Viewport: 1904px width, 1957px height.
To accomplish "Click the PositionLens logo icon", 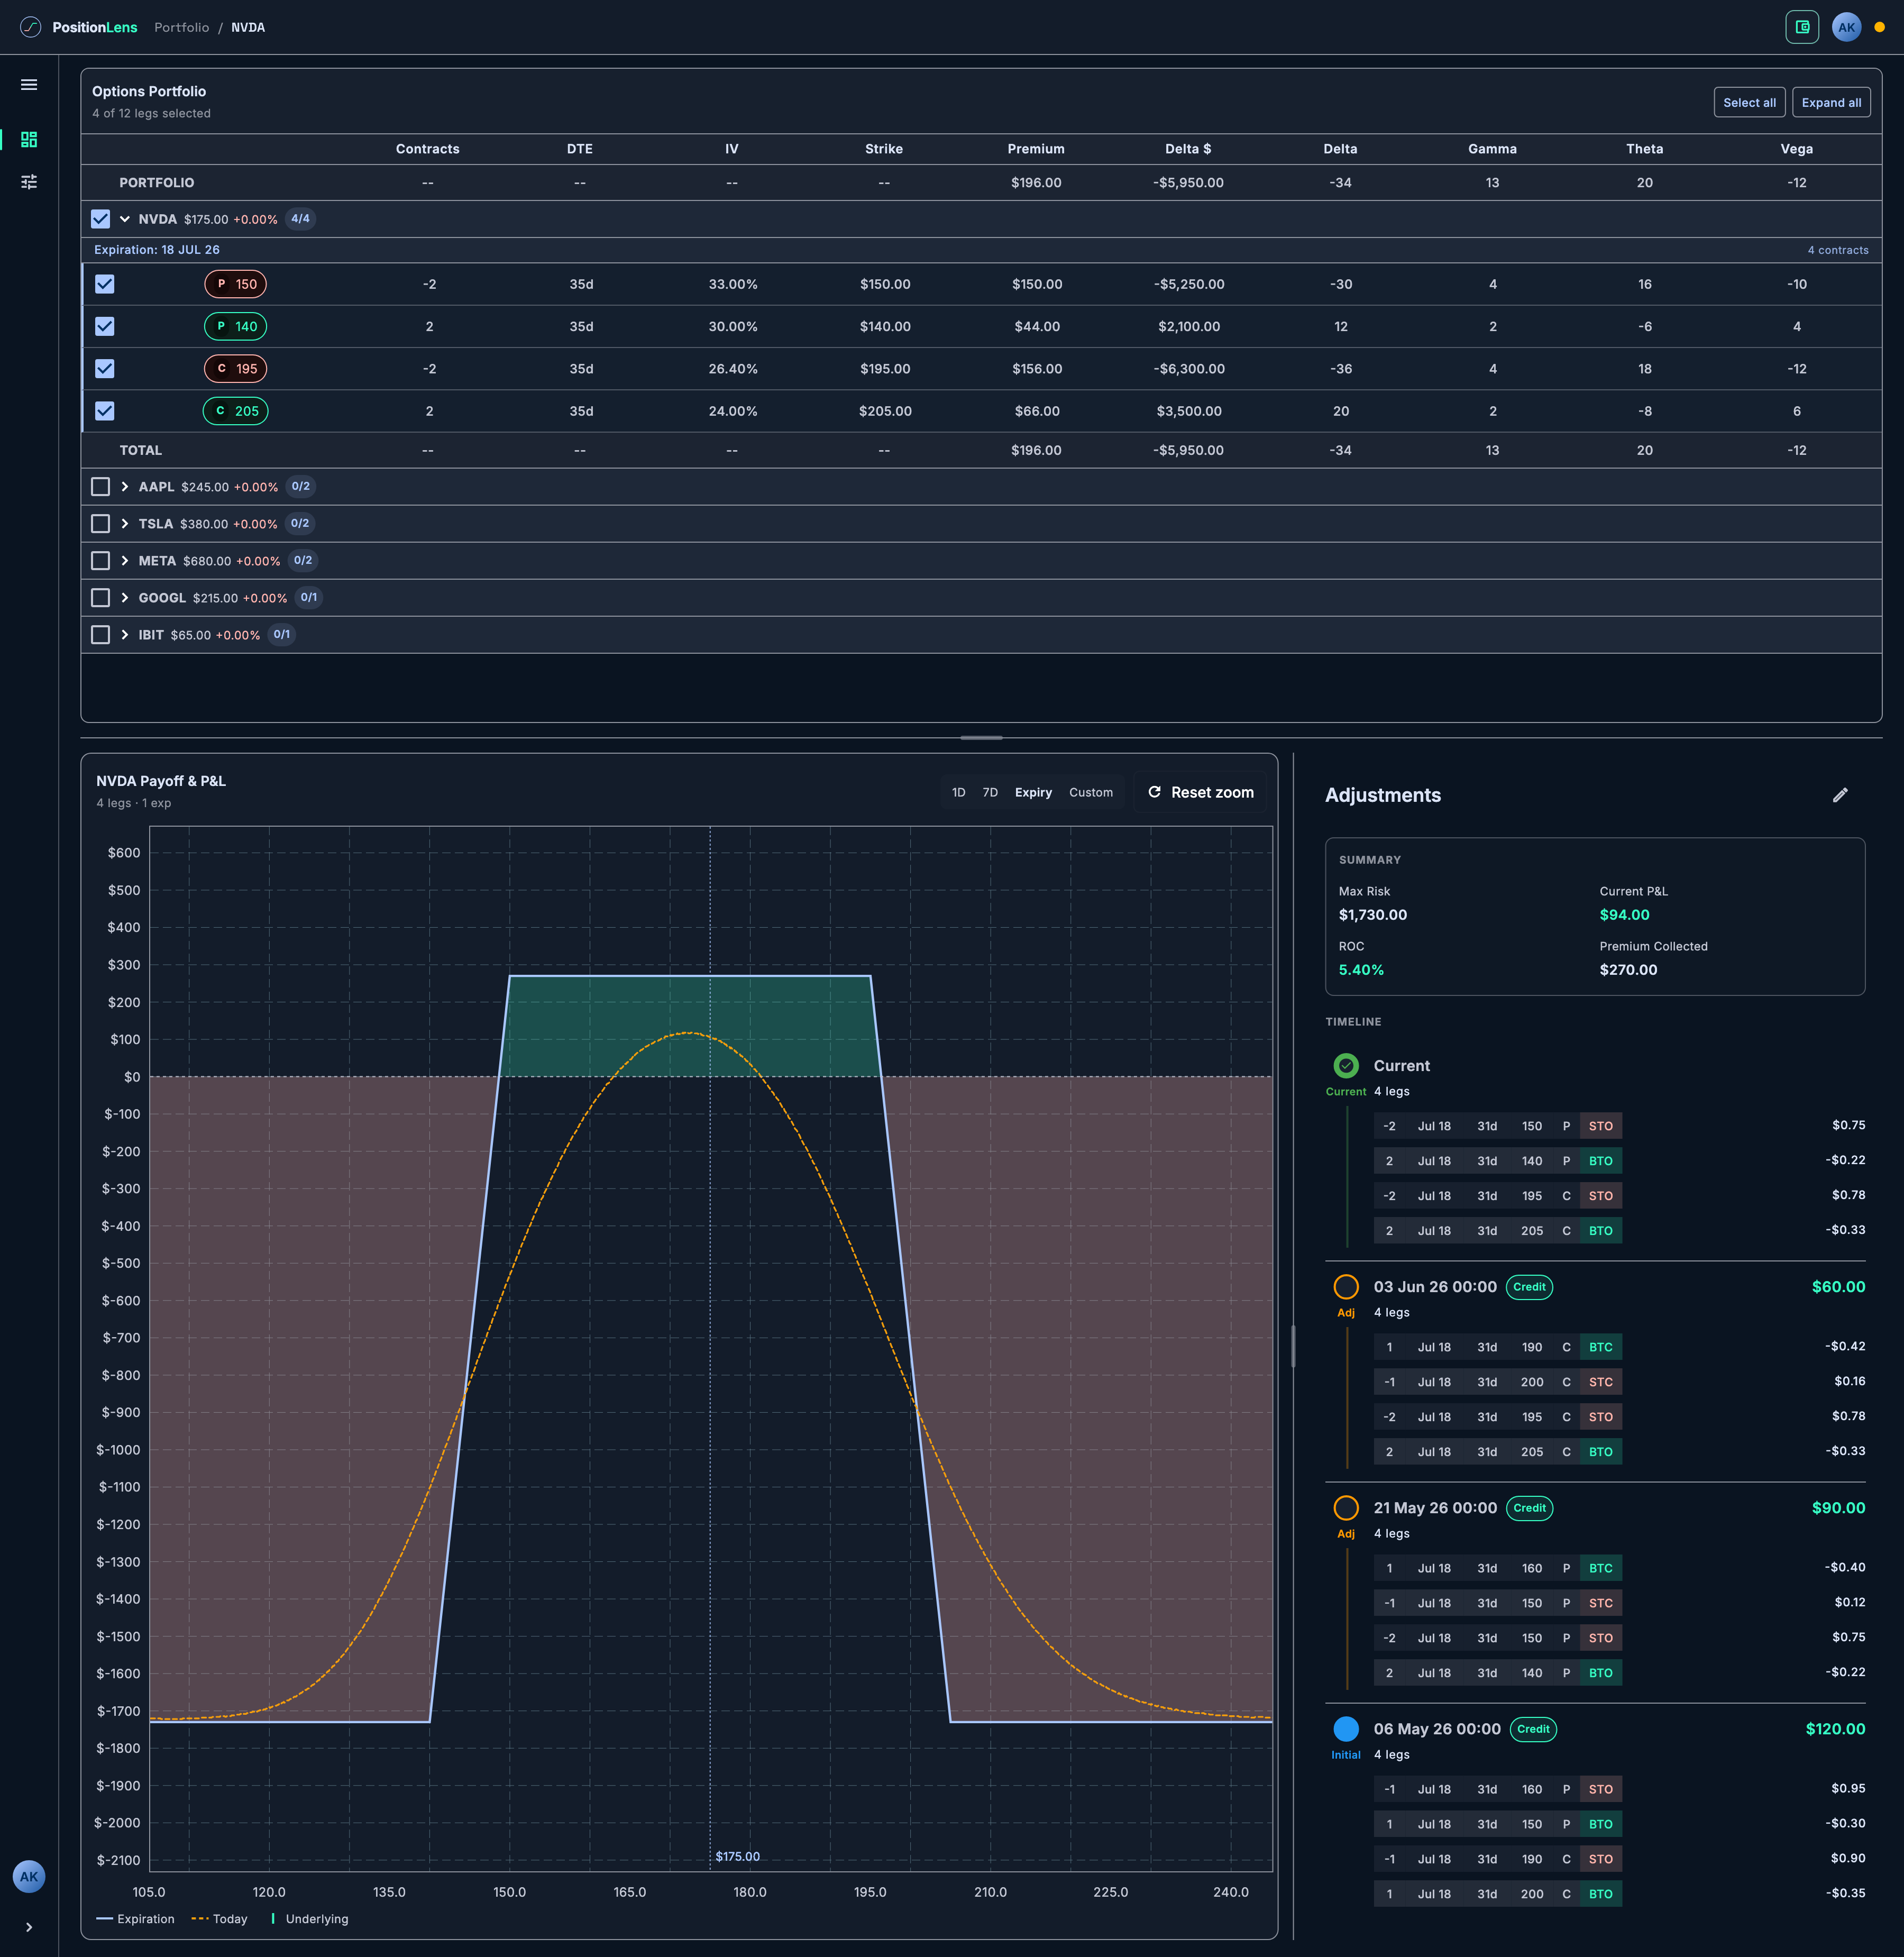I will [x=31, y=27].
